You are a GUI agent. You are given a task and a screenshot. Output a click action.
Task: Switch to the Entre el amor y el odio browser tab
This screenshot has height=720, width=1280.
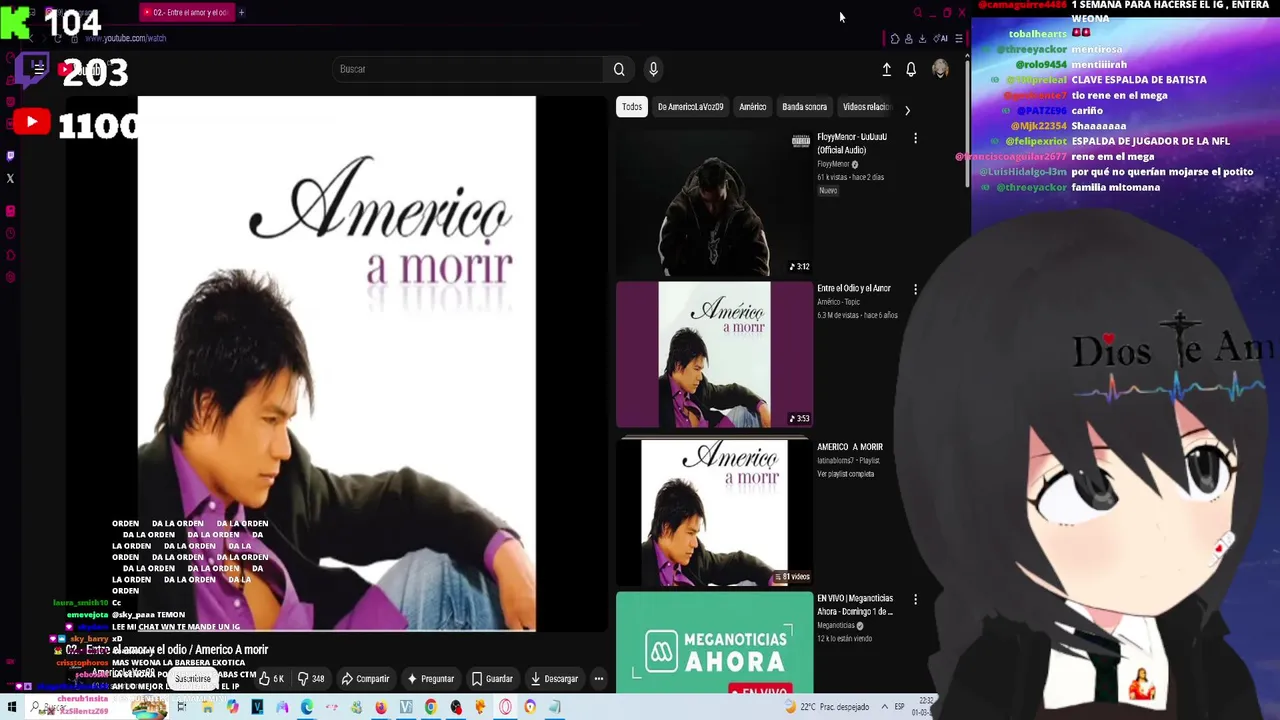pos(186,13)
